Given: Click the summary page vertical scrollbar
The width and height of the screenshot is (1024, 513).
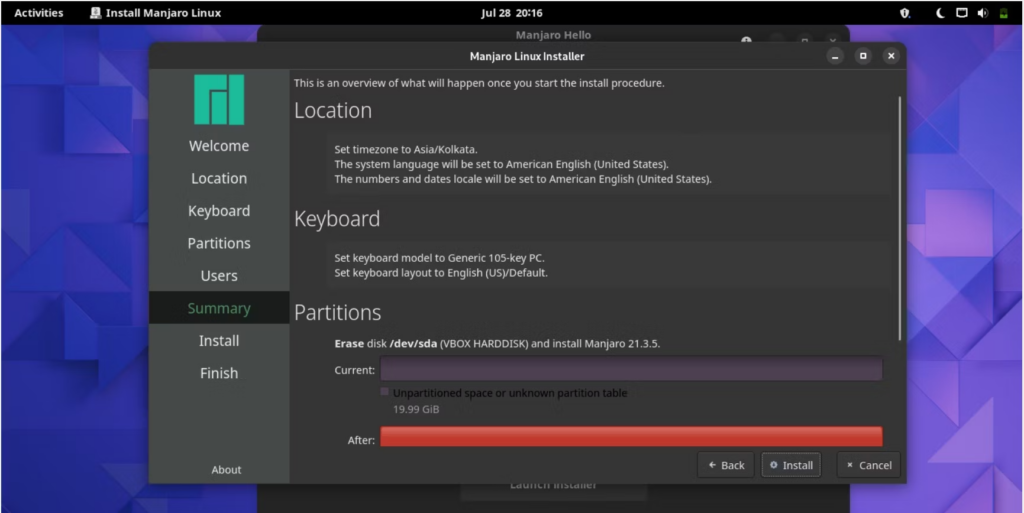Looking at the screenshot, I should pyautogui.click(x=900, y=219).
